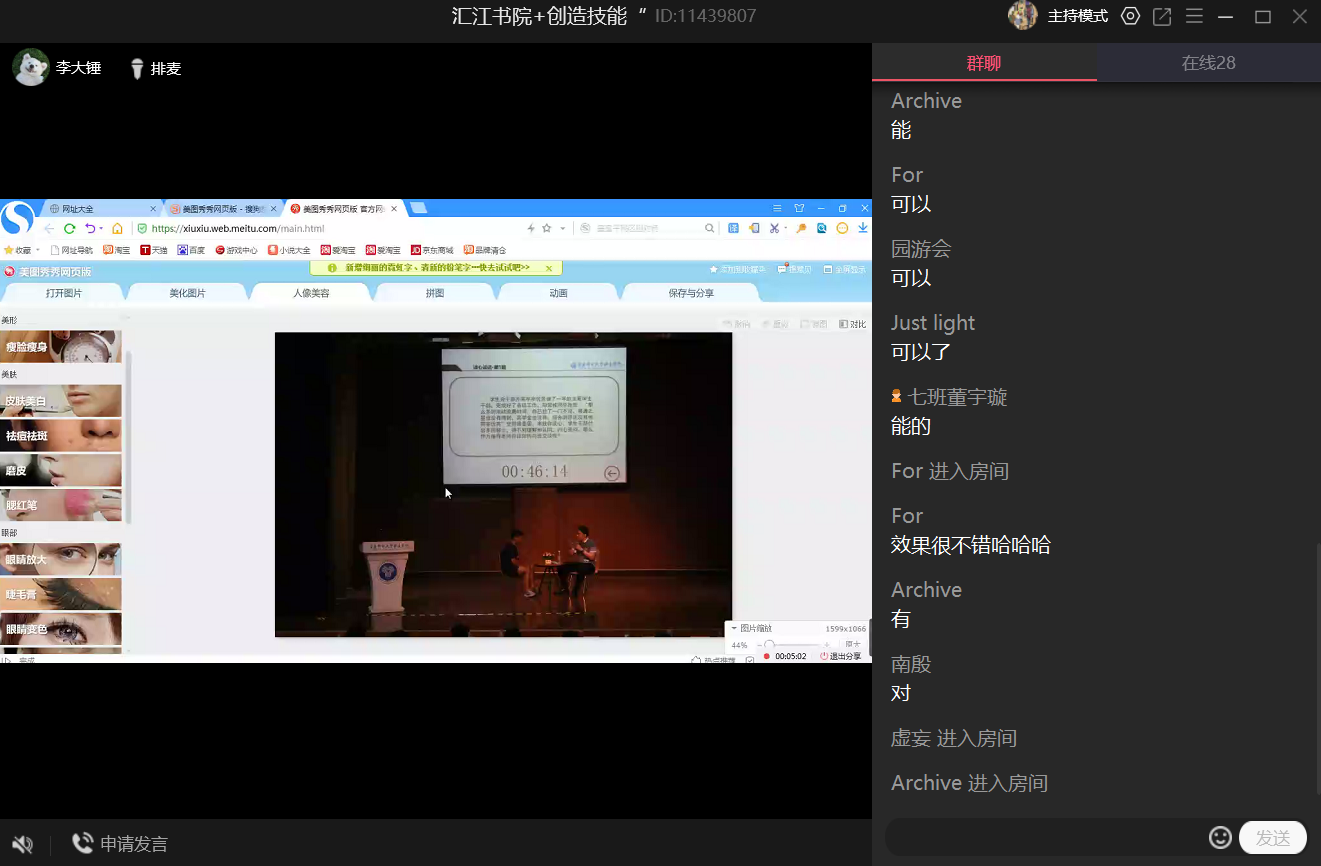Click 李大锤's polar bear avatar
1321x866 pixels.
(x=30, y=68)
